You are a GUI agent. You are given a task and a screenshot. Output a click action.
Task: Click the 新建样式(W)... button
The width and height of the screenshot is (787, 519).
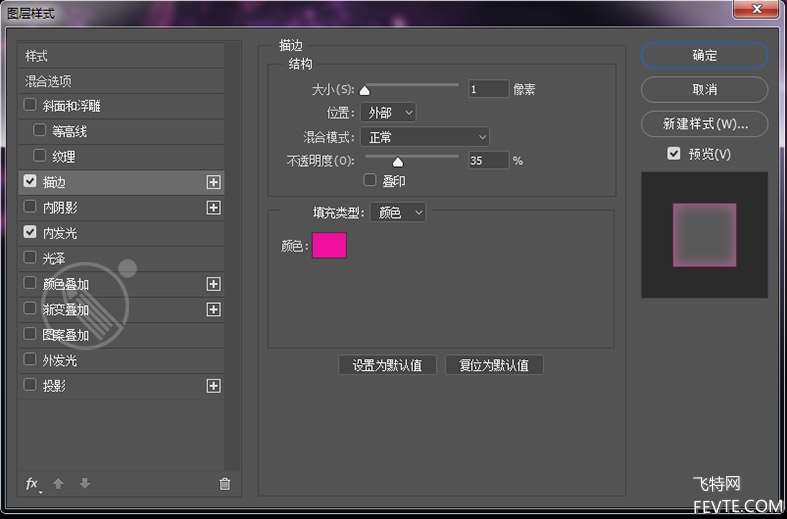pos(704,124)
